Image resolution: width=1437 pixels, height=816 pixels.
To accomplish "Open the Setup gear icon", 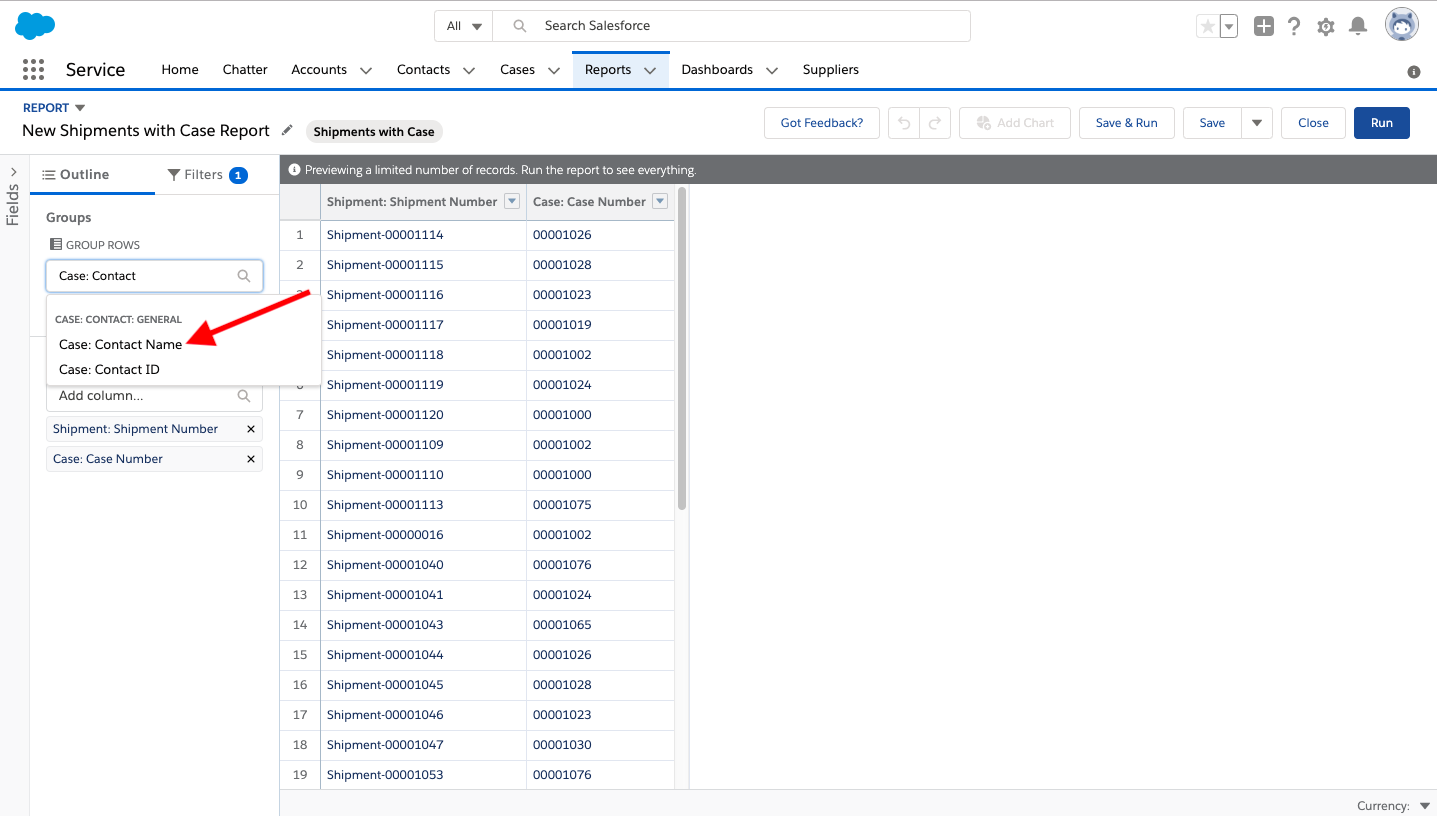I will tap(1326, 27).
